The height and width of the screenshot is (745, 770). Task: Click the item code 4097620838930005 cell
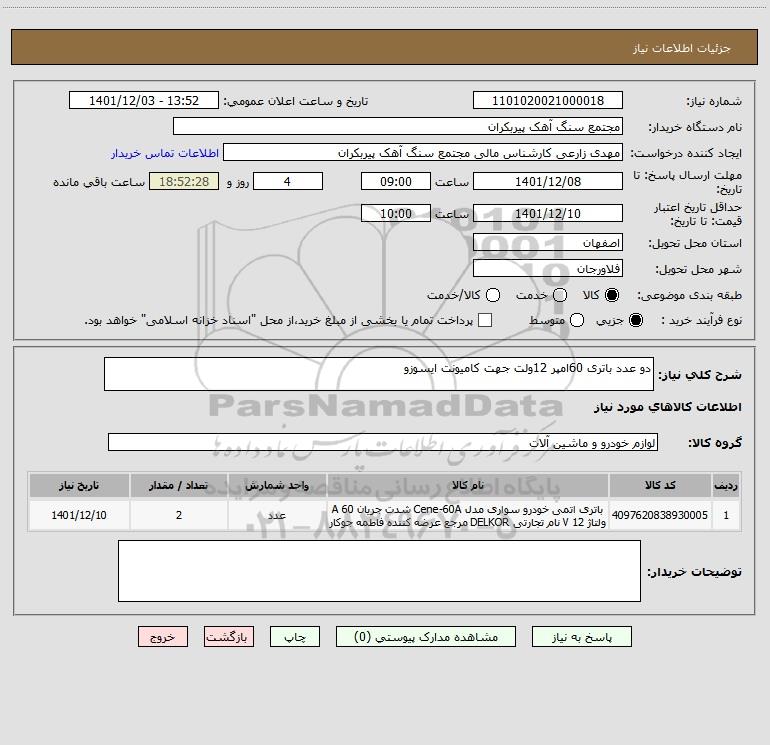(660, 515)
